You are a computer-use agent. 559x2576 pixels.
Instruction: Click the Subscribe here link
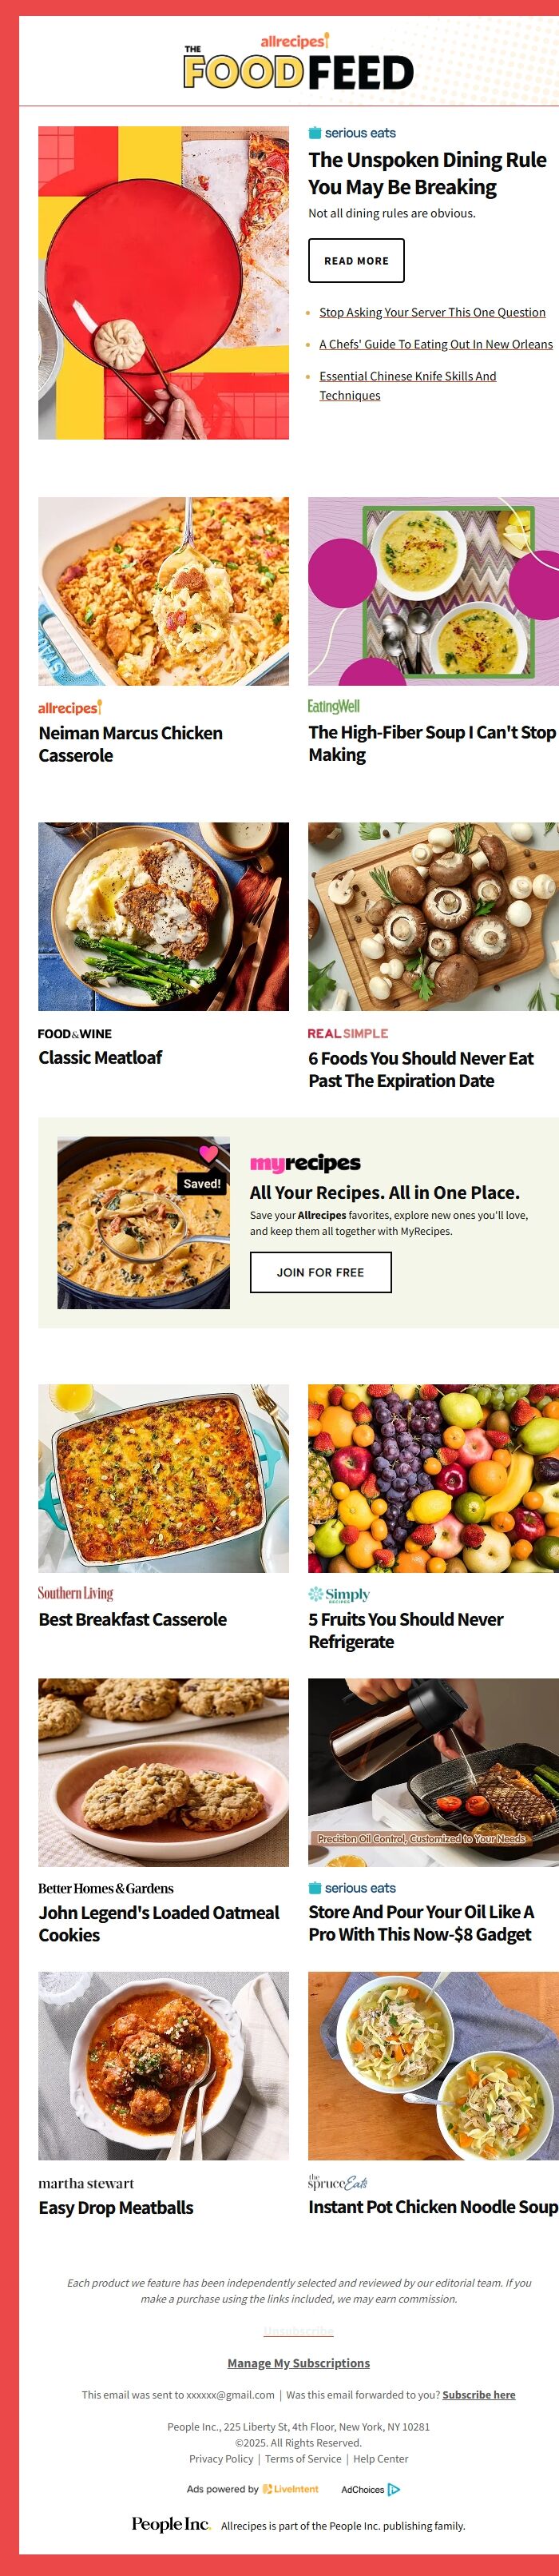[x=479, y=2395]
